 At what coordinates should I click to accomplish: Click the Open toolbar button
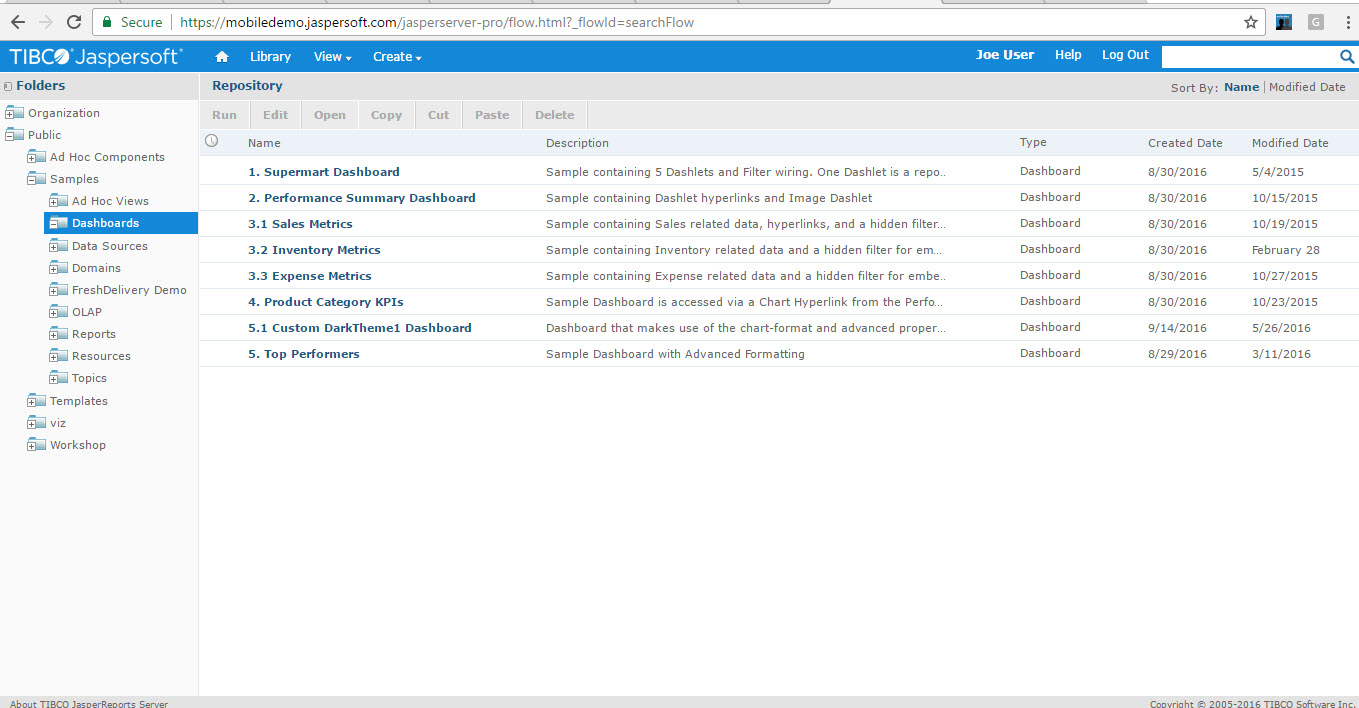pos(330,115)
